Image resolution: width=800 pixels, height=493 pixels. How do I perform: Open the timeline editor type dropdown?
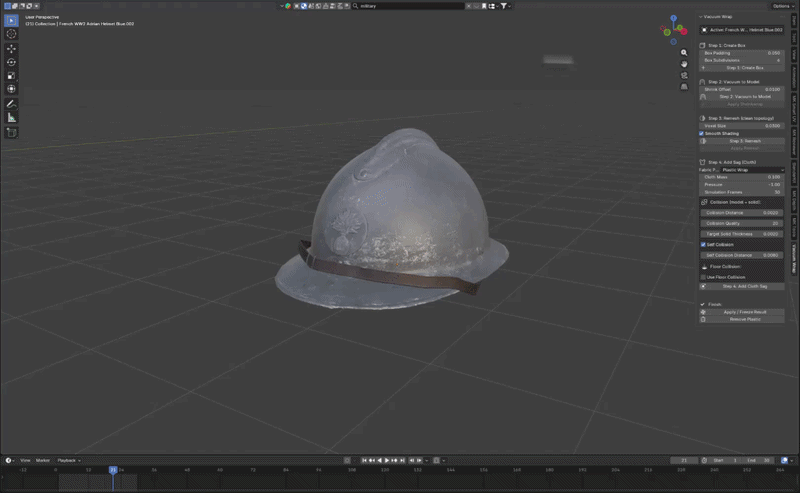point(10,460)
